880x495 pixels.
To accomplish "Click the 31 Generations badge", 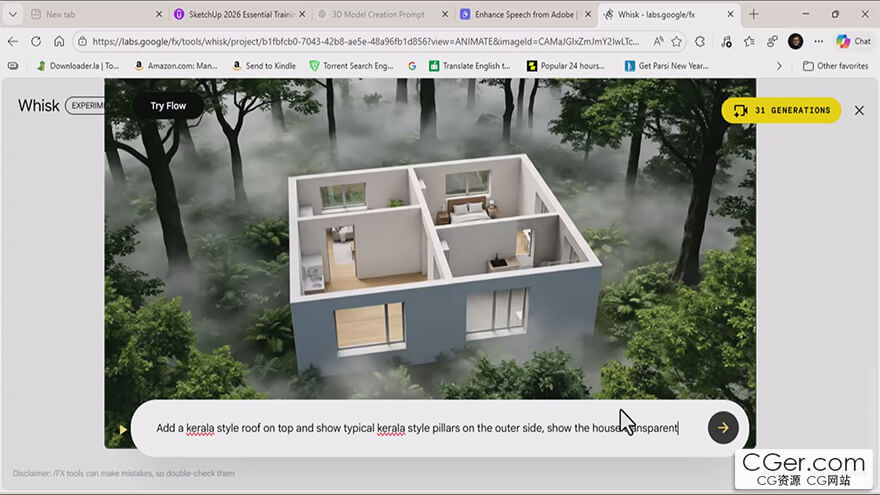I will (781, 110).
